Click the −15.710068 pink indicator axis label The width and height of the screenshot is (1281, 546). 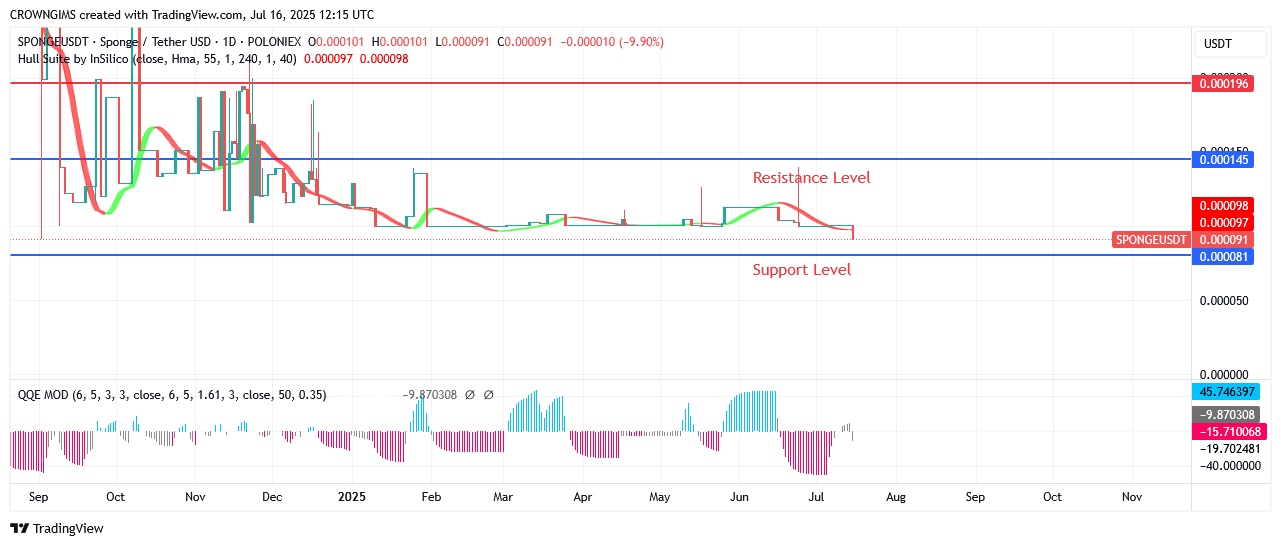pyautogui.click(x=1229, y=431)
